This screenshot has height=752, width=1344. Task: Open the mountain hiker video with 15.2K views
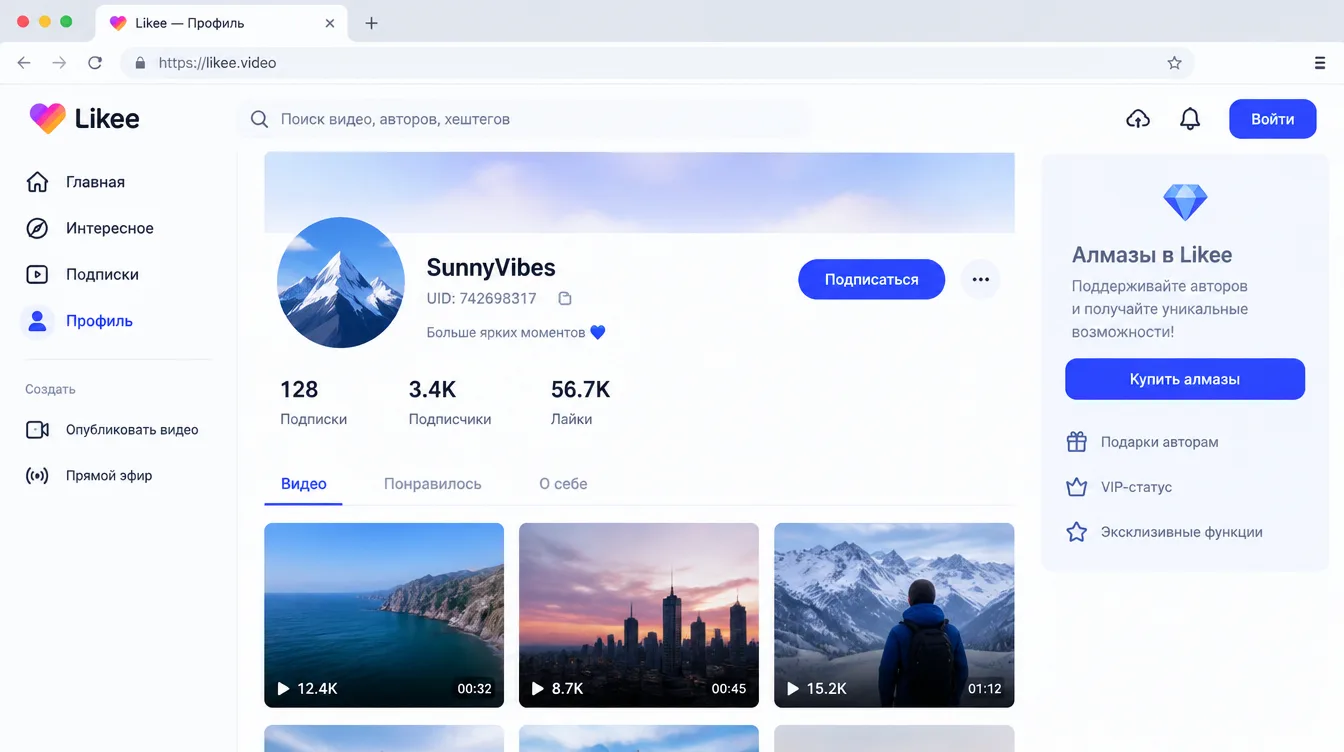tap(894, 615)
